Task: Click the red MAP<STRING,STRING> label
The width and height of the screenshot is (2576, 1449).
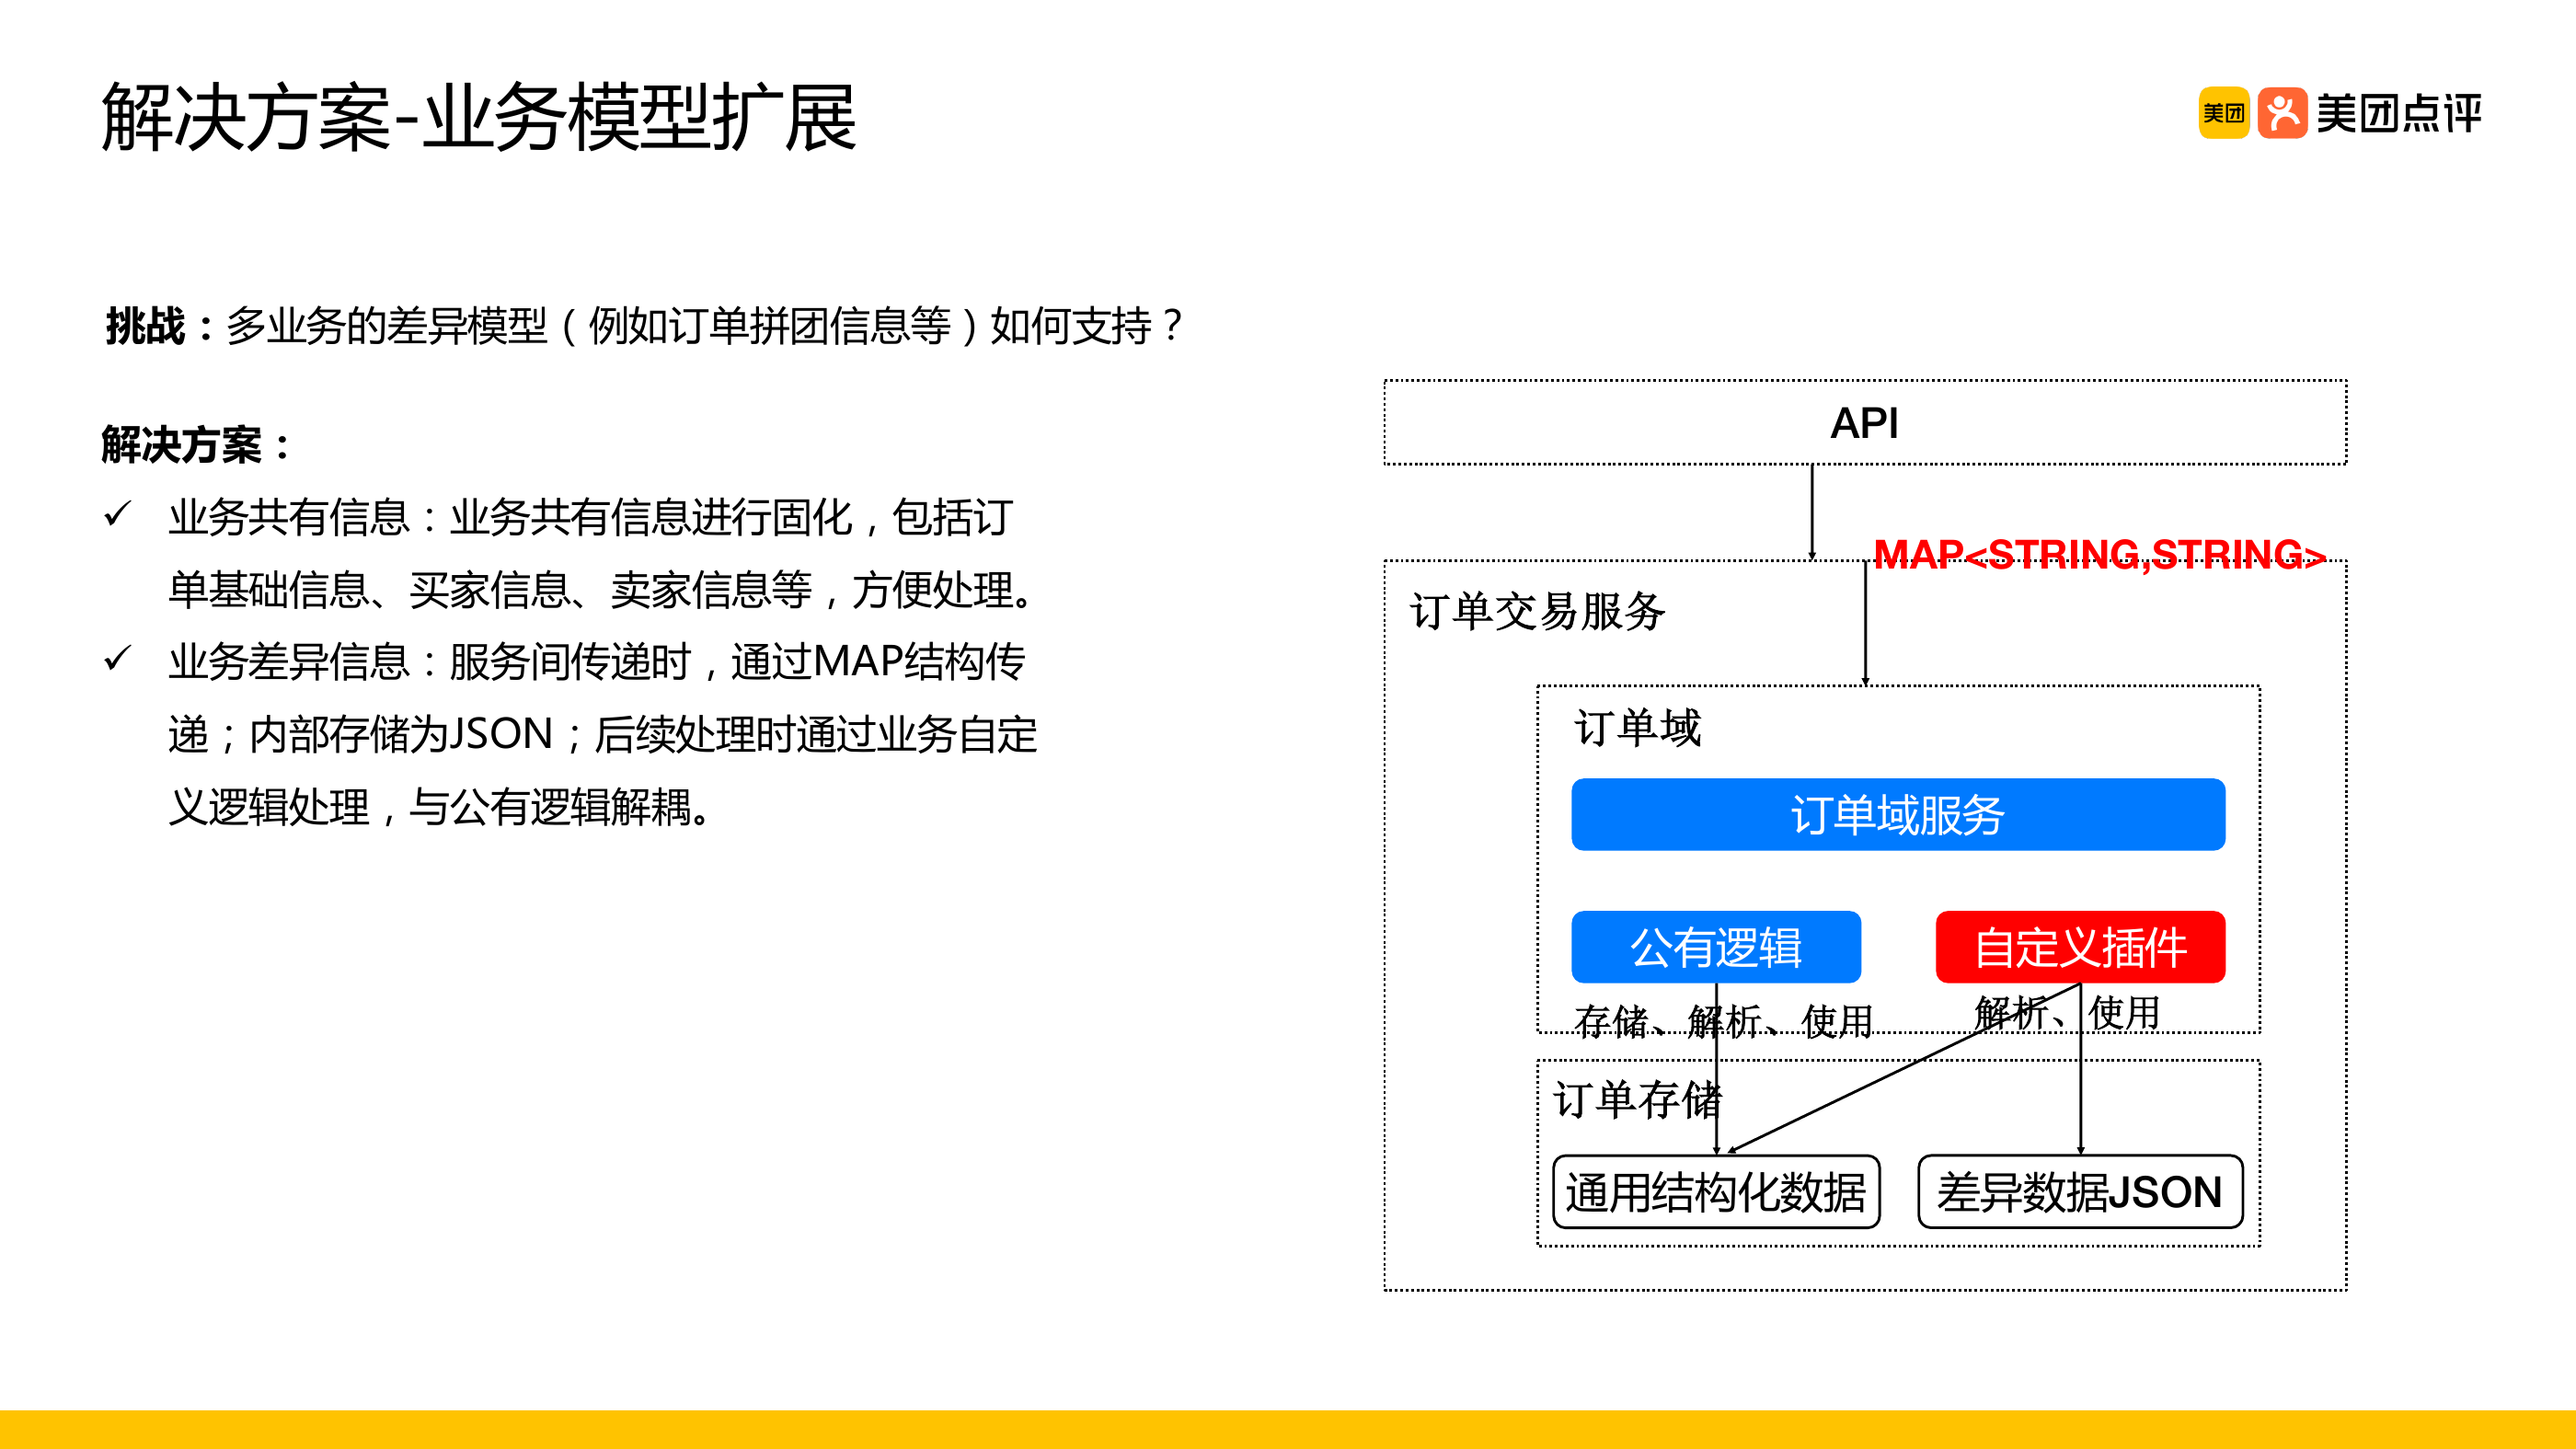Action: pyautogui.click(x=2100, y=554)
